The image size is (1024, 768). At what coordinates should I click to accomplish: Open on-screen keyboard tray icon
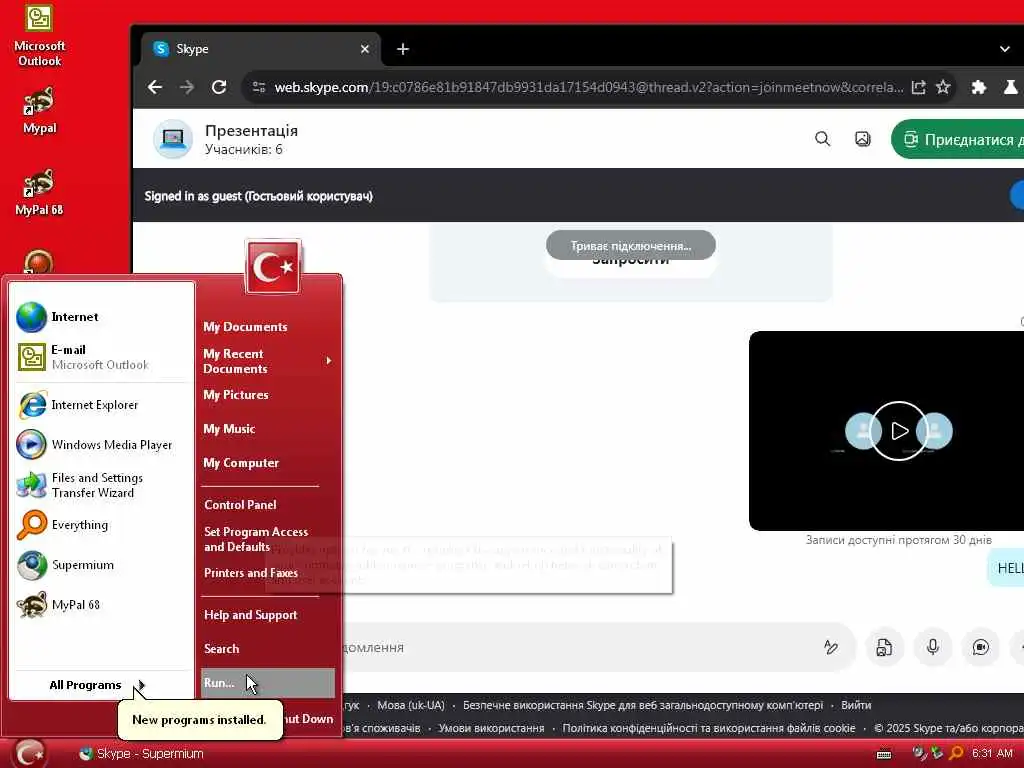884,754
